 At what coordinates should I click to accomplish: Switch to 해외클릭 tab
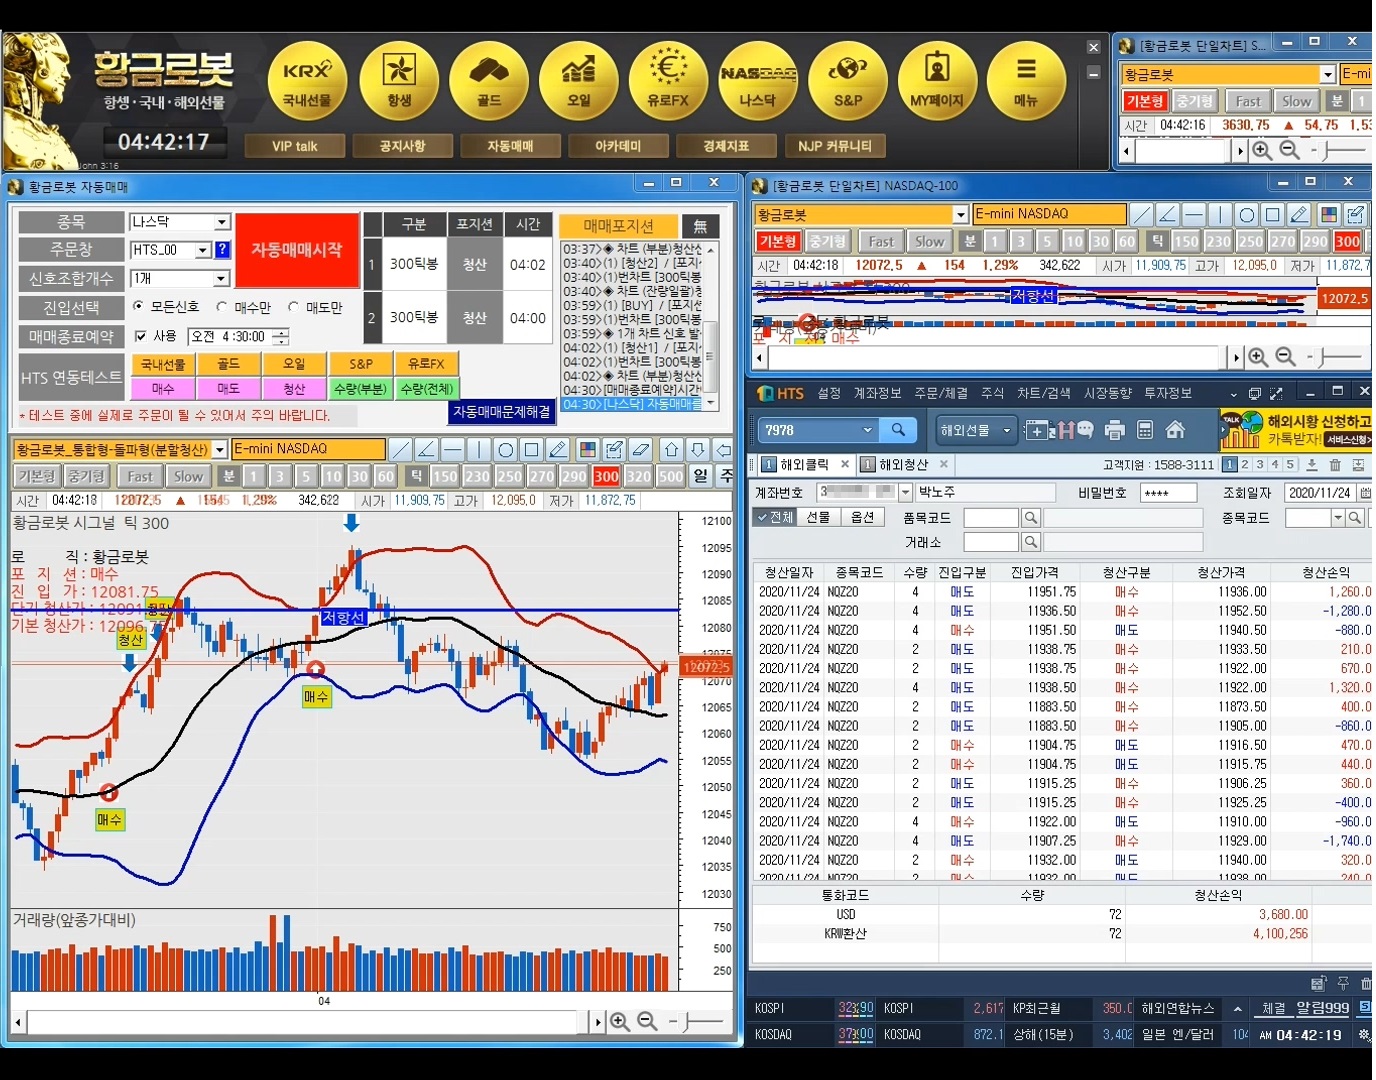click(806, 465)
